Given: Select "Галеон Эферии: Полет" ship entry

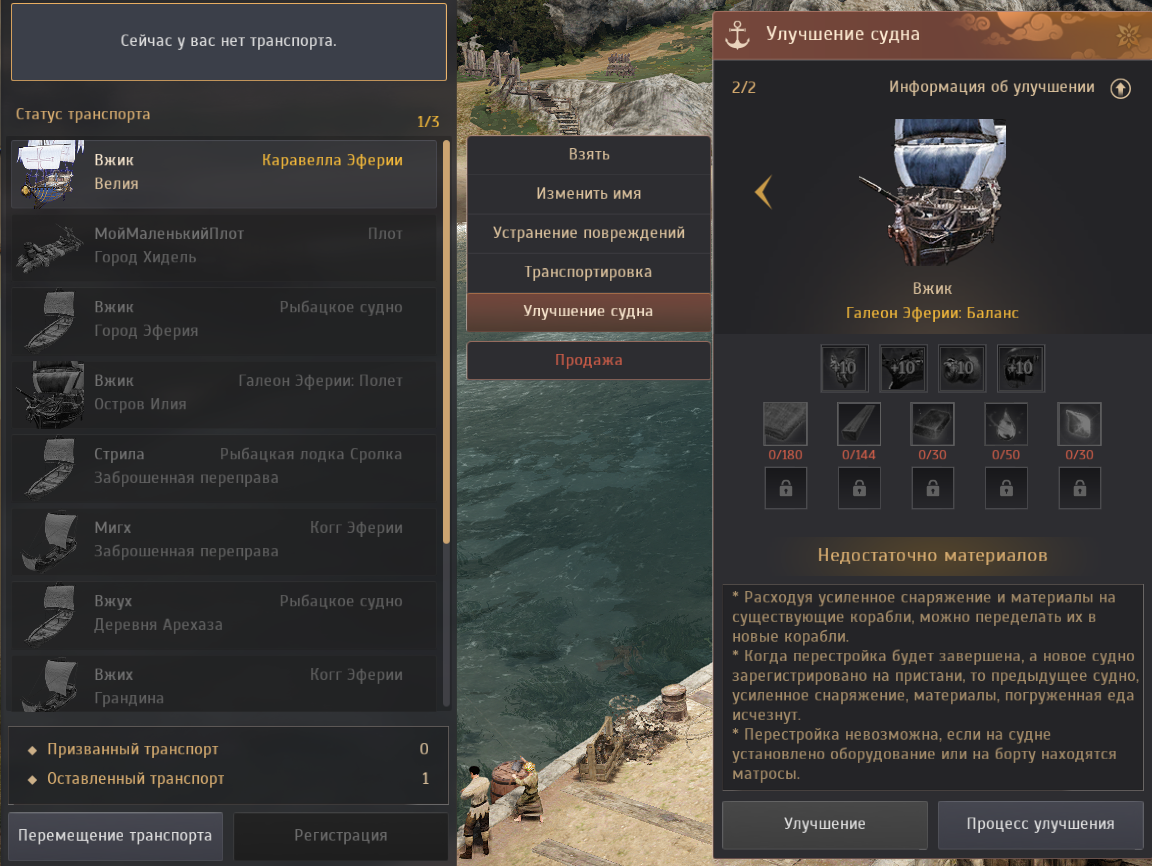Looking at the screenshot, I should click(223, 393).
